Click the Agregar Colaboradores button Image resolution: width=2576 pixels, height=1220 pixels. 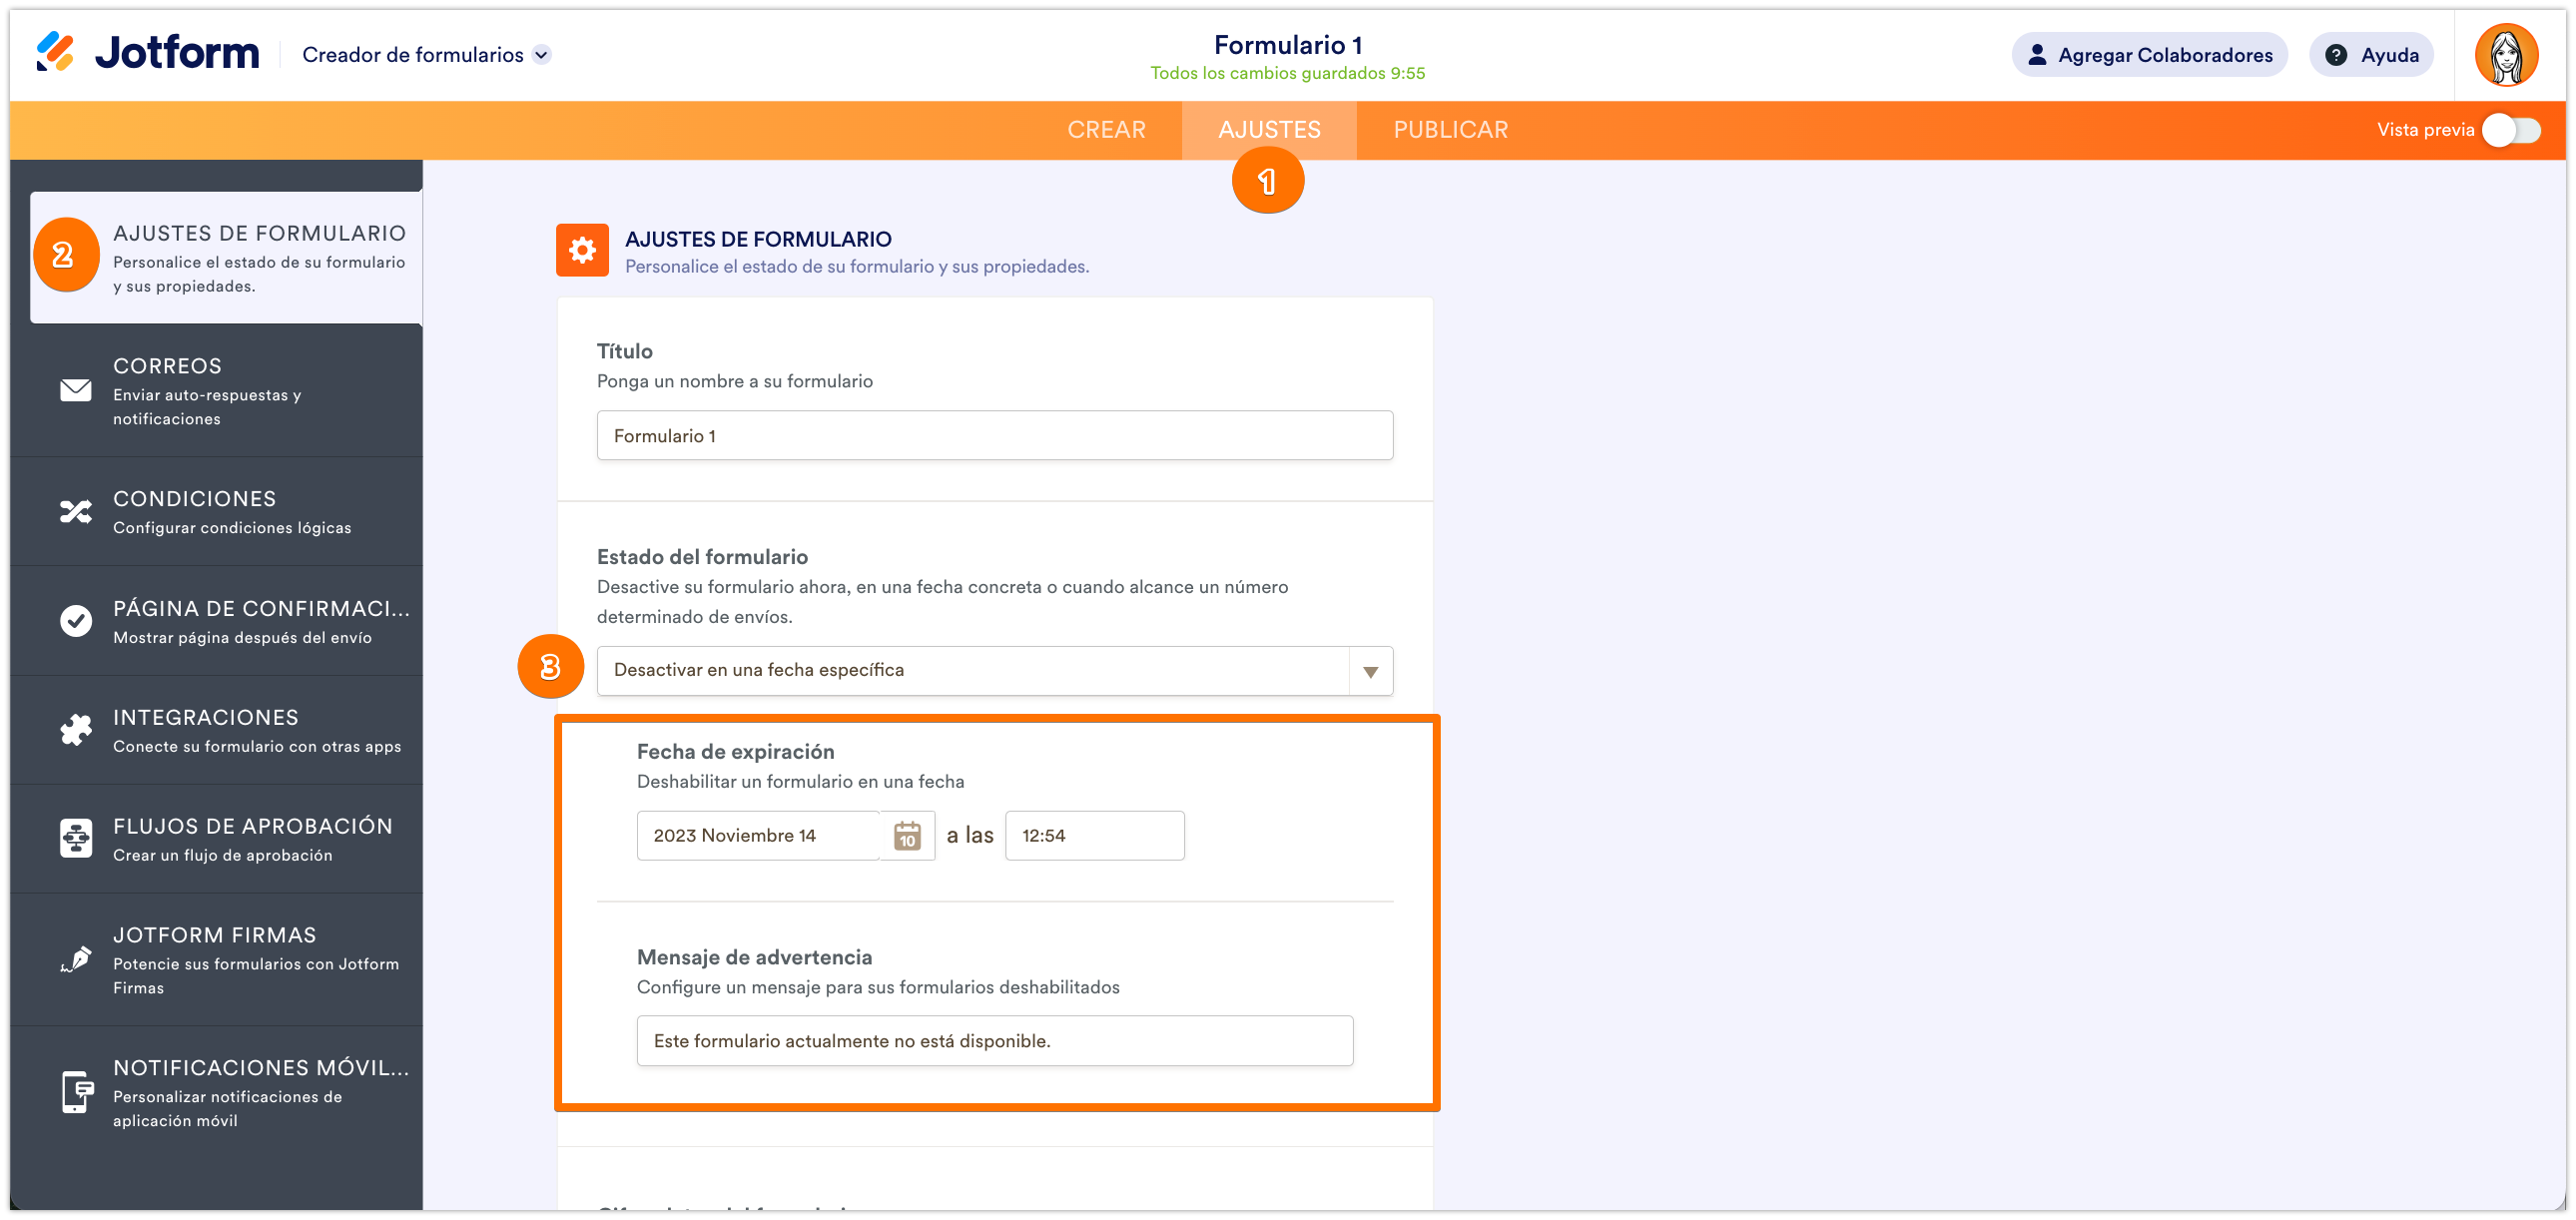point(2149,55)
